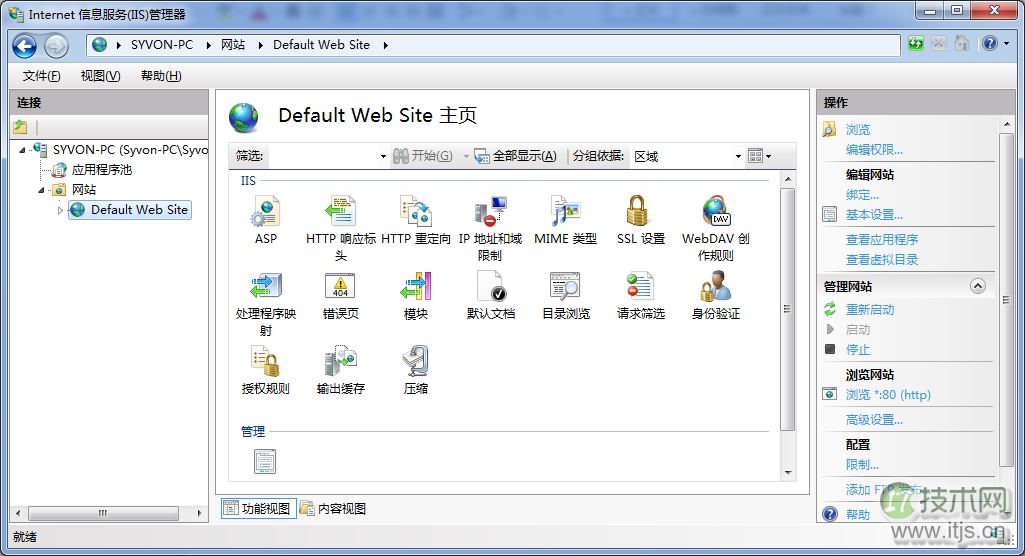Image resolution: width=1025 pixels, height=556 pixels.
Task: Open the view mode dropdown button
Action: pos(760,155)
